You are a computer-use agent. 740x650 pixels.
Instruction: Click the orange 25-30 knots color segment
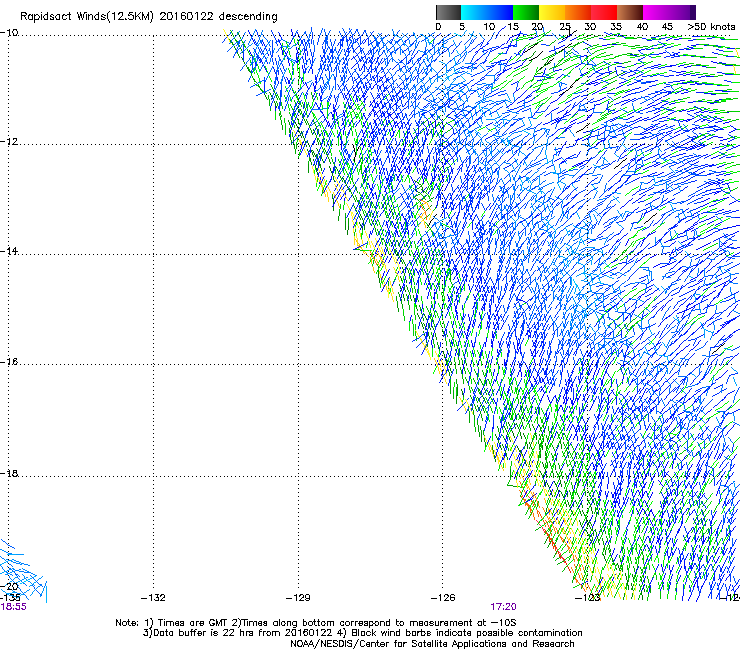578,12
